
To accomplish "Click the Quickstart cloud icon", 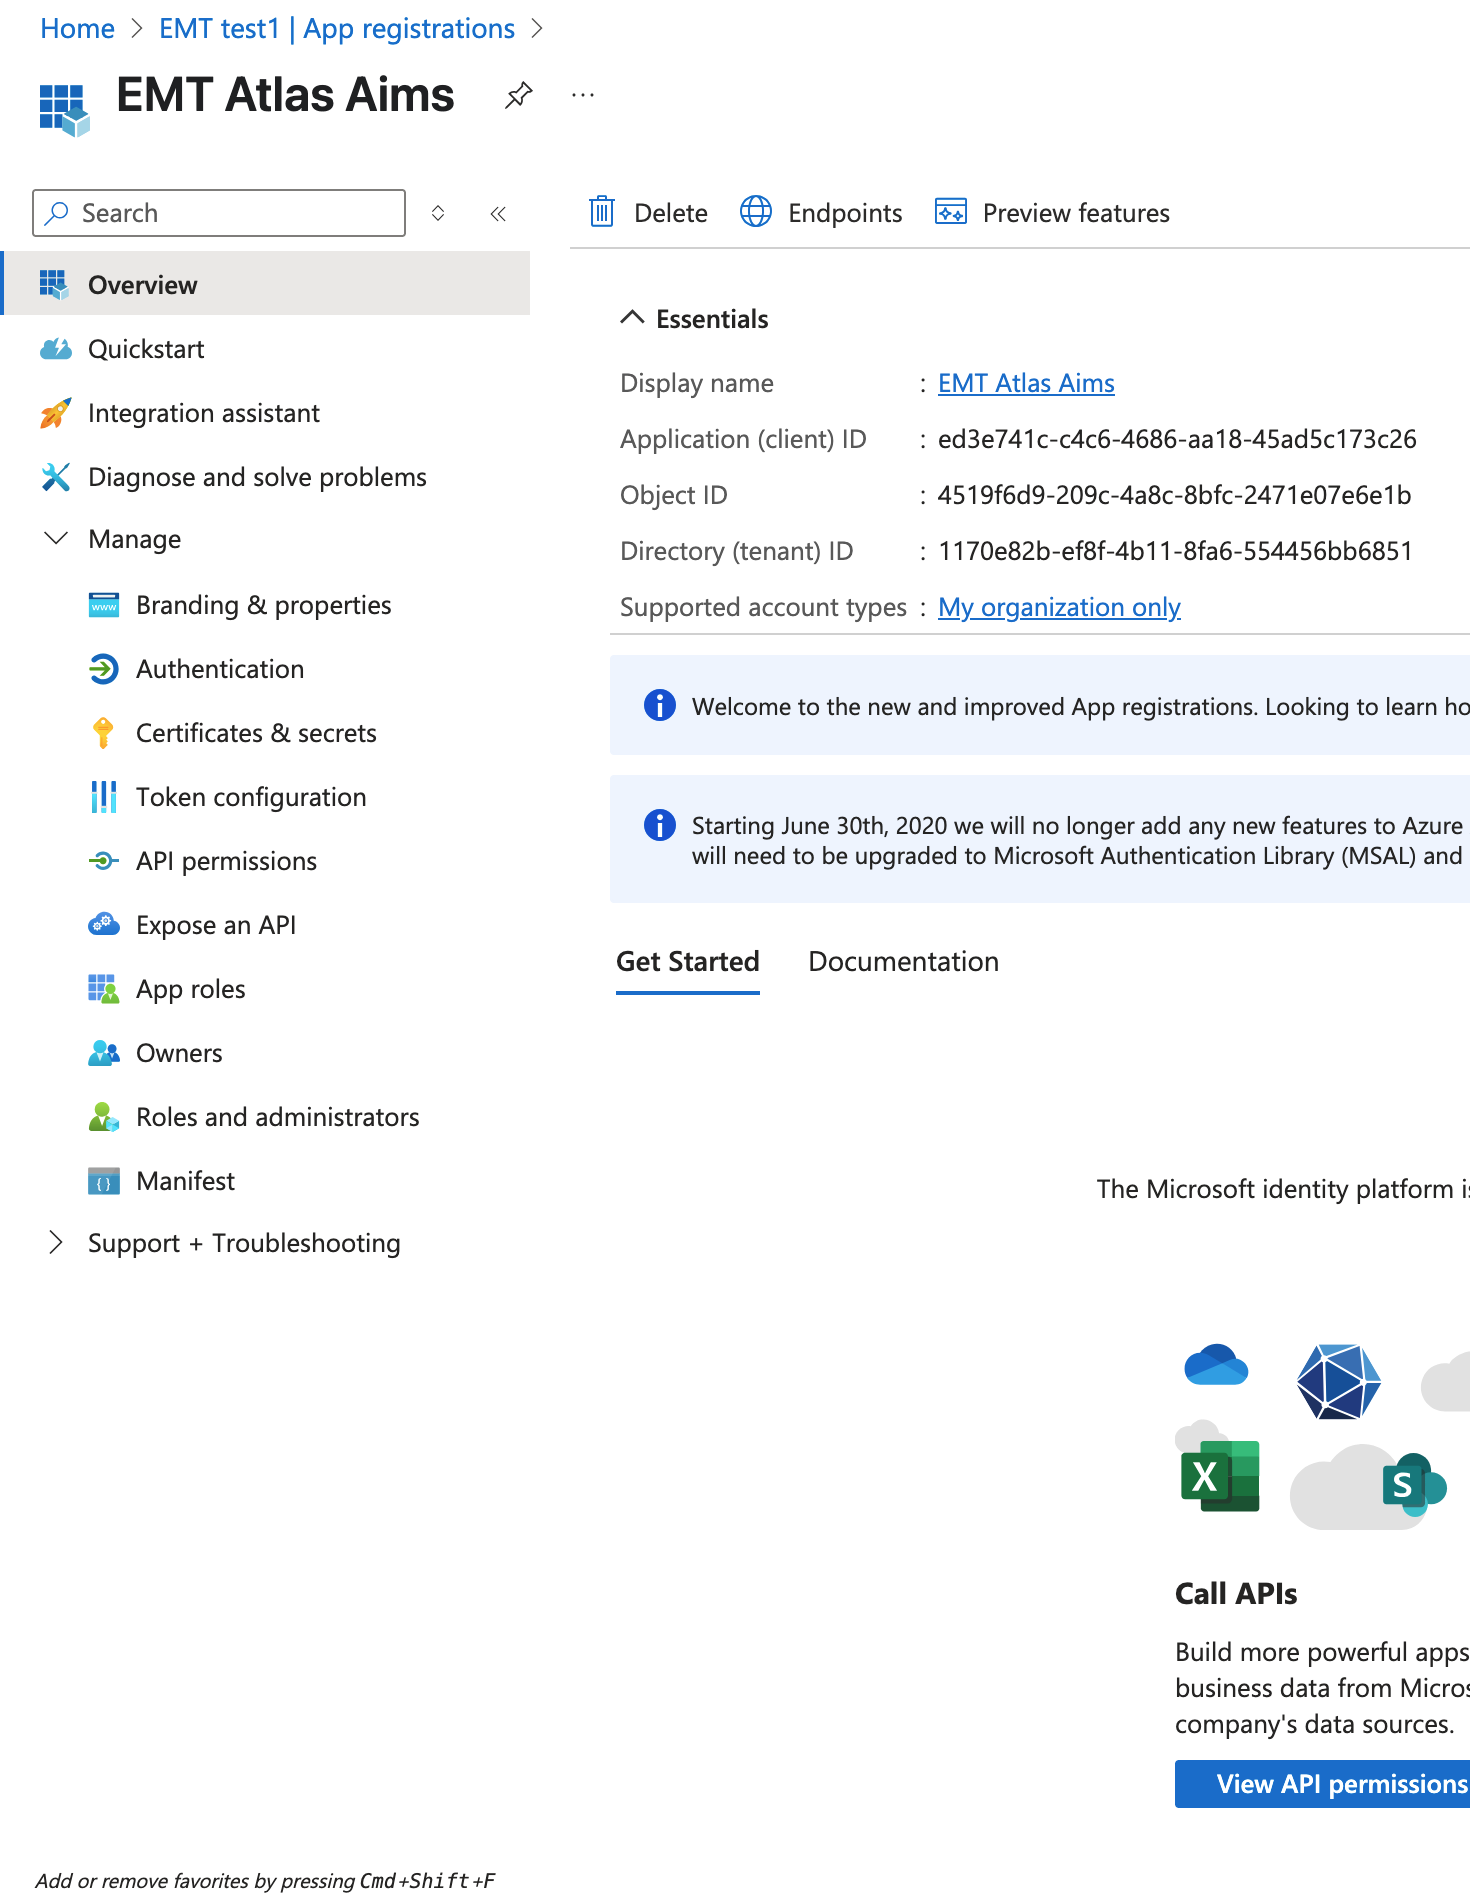I will [56, 349].
